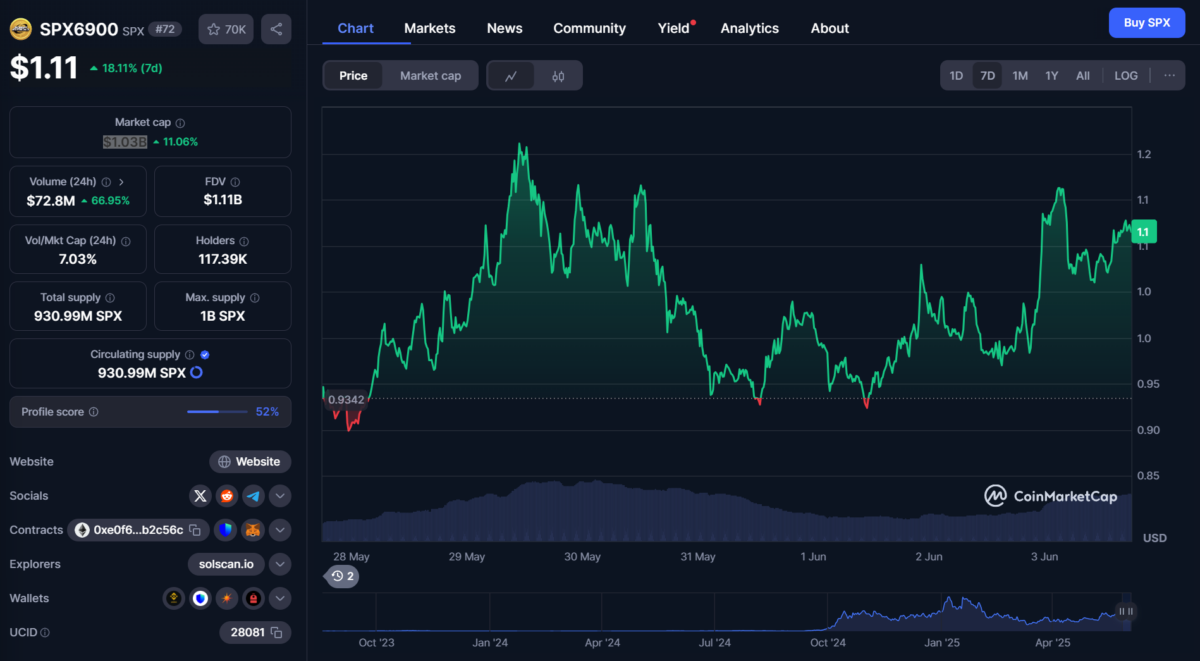Click the Buy SPX button
The height and width of the screenshot is (661, 1200).
(1147, 22)
